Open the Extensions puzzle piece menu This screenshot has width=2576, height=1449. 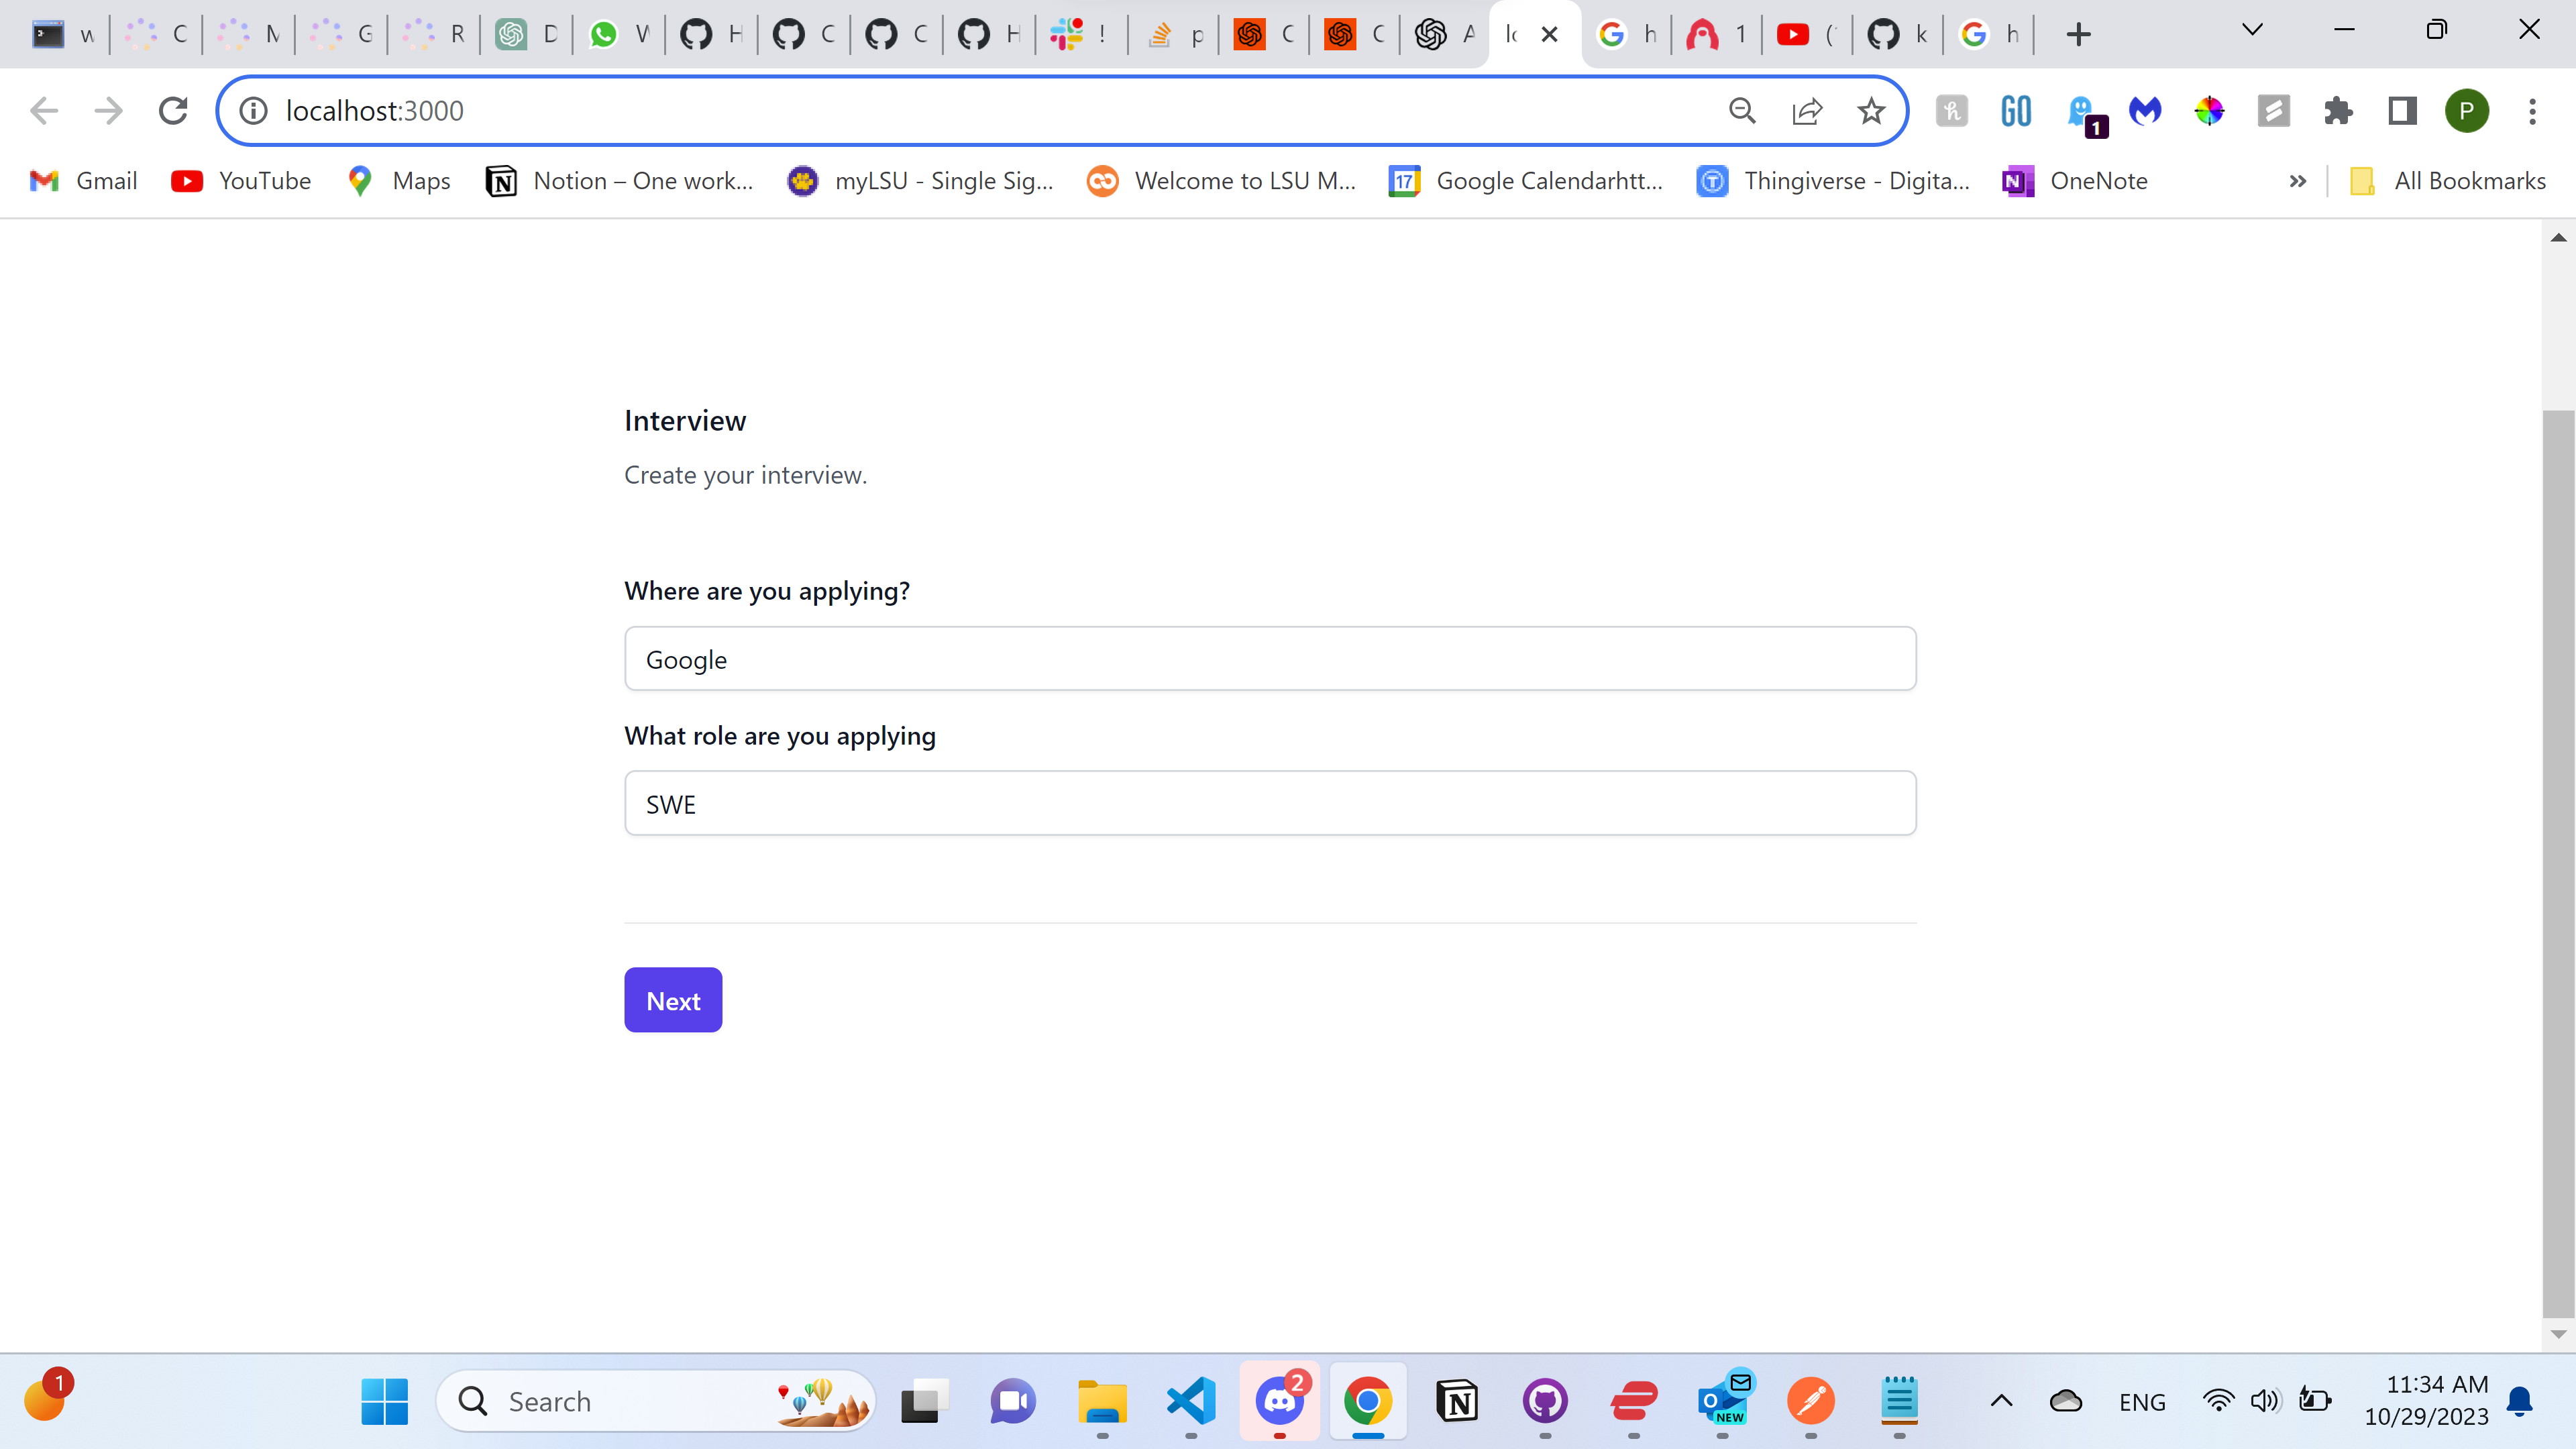[2338, 111]
